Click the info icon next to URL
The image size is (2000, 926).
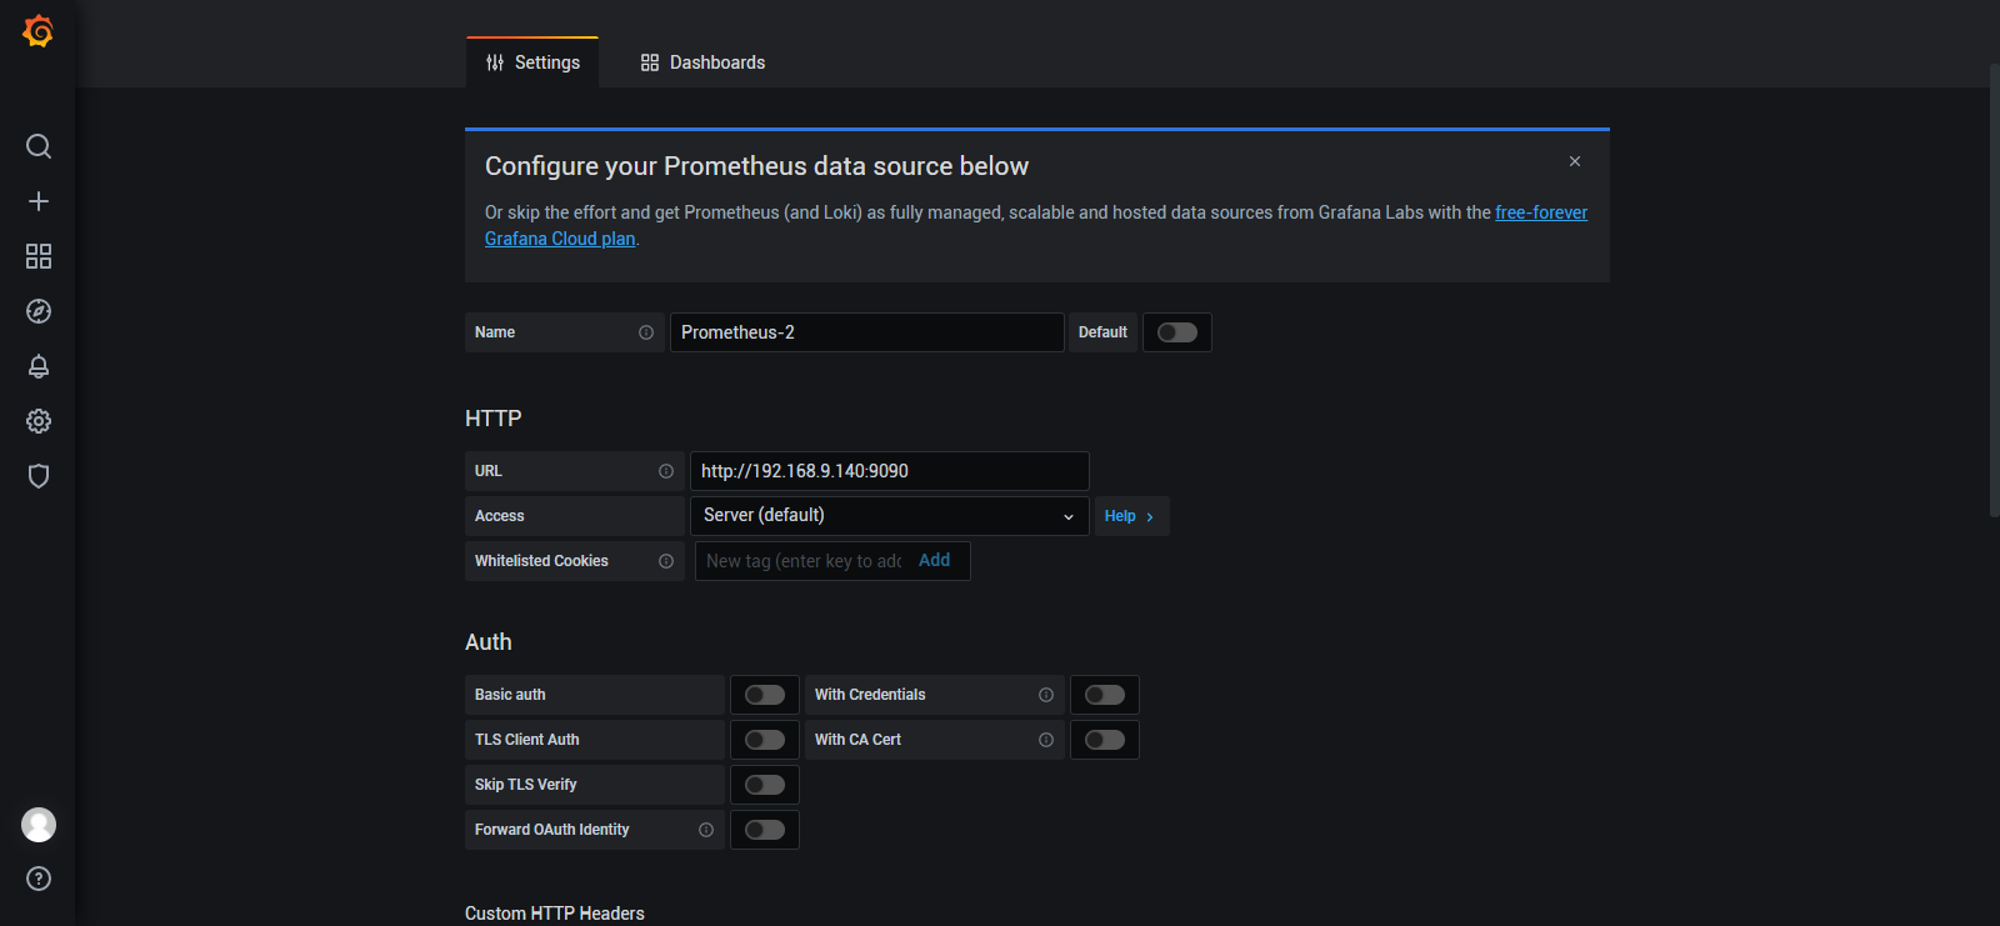point(666,471)
